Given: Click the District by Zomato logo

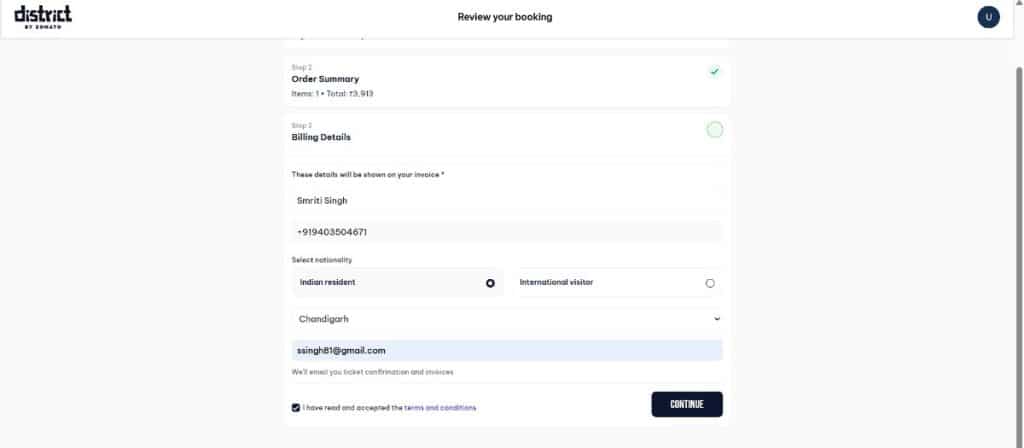Looking at the screenshot, I should 43,17.
